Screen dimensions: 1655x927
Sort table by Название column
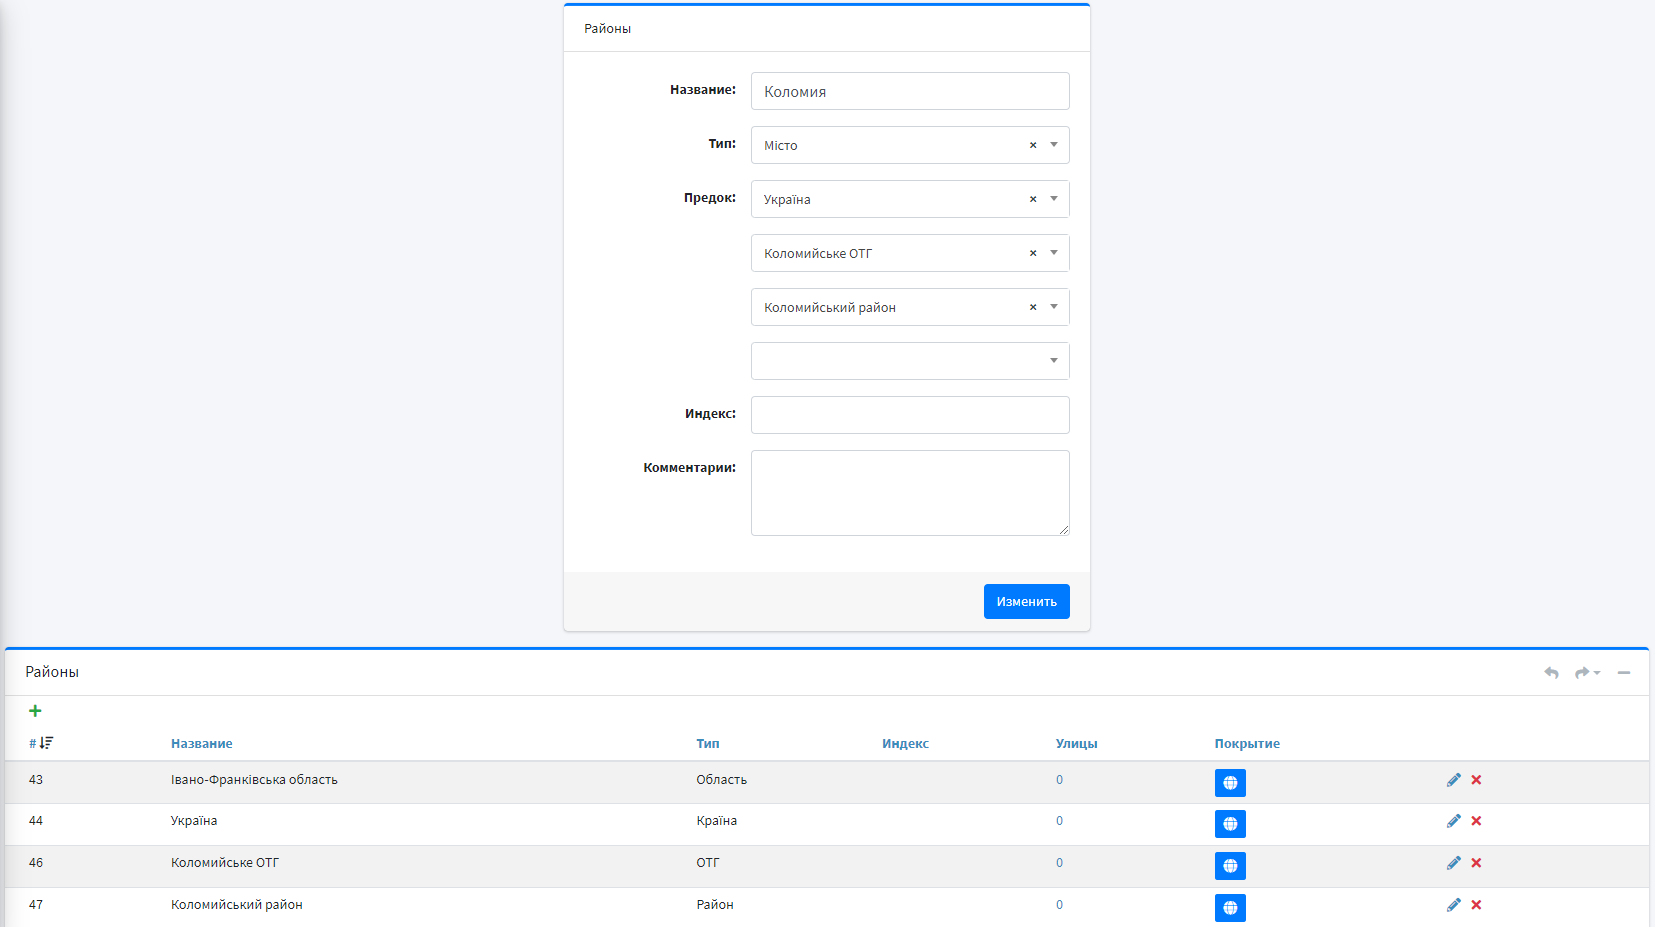pos(201,744)
